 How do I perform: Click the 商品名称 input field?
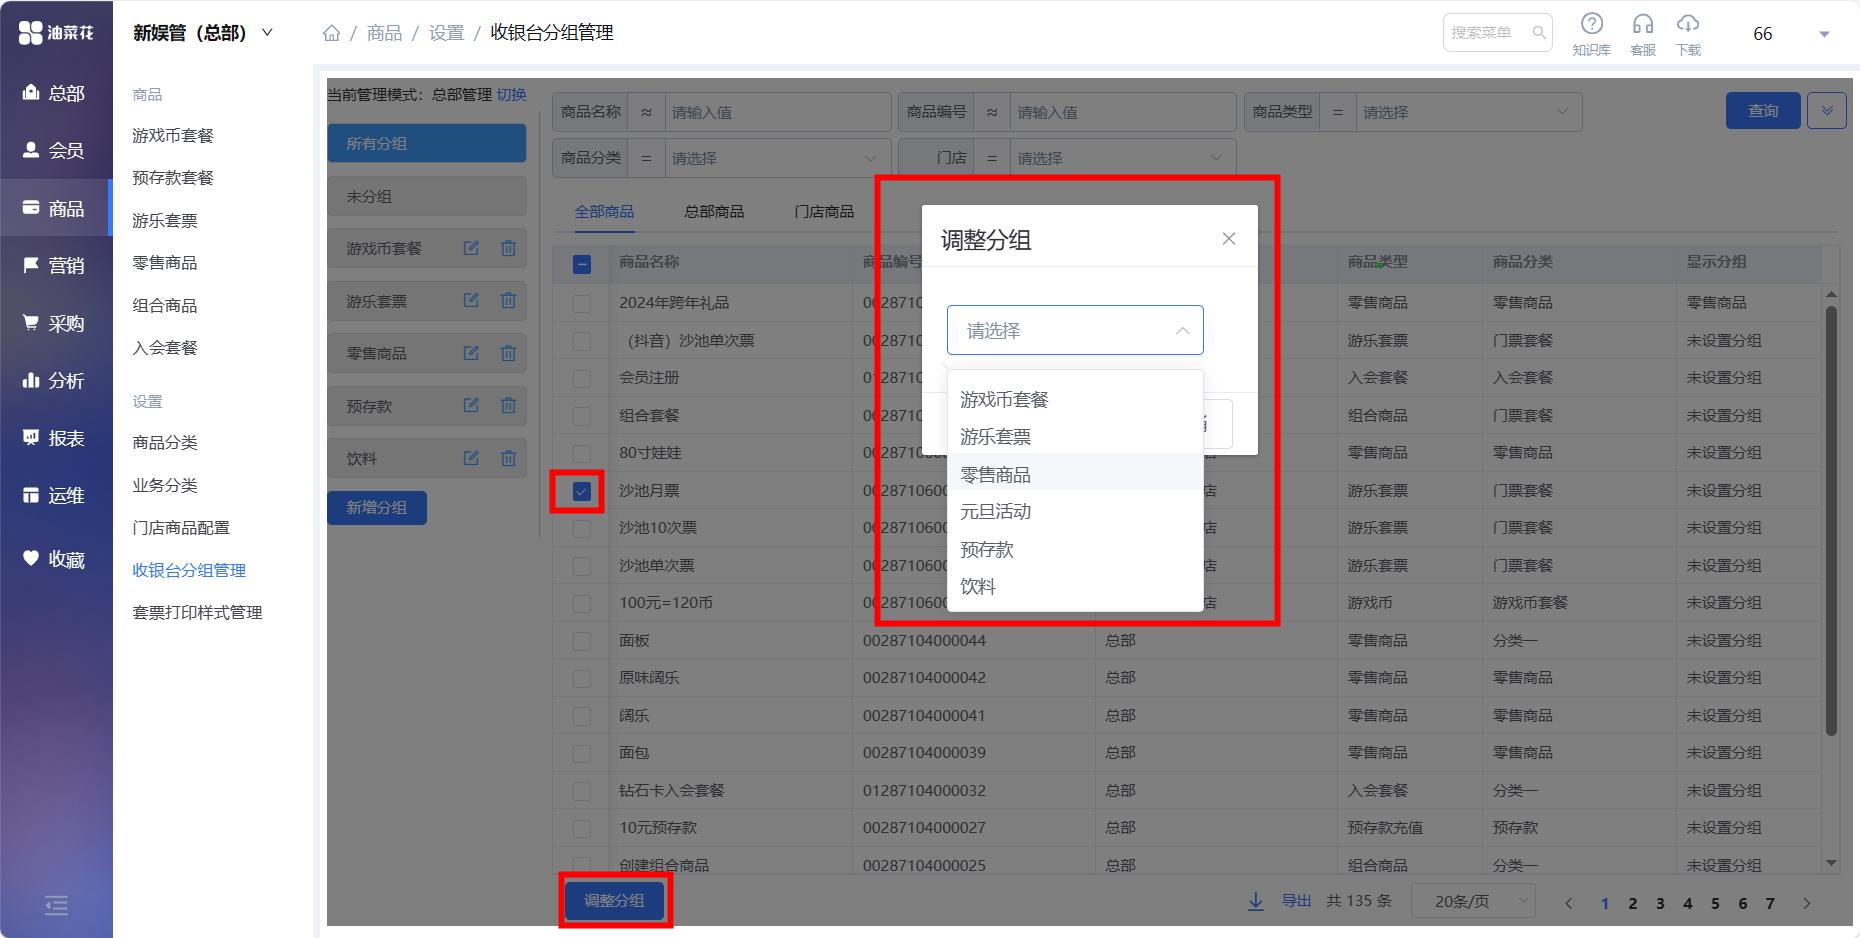point(777,112)
